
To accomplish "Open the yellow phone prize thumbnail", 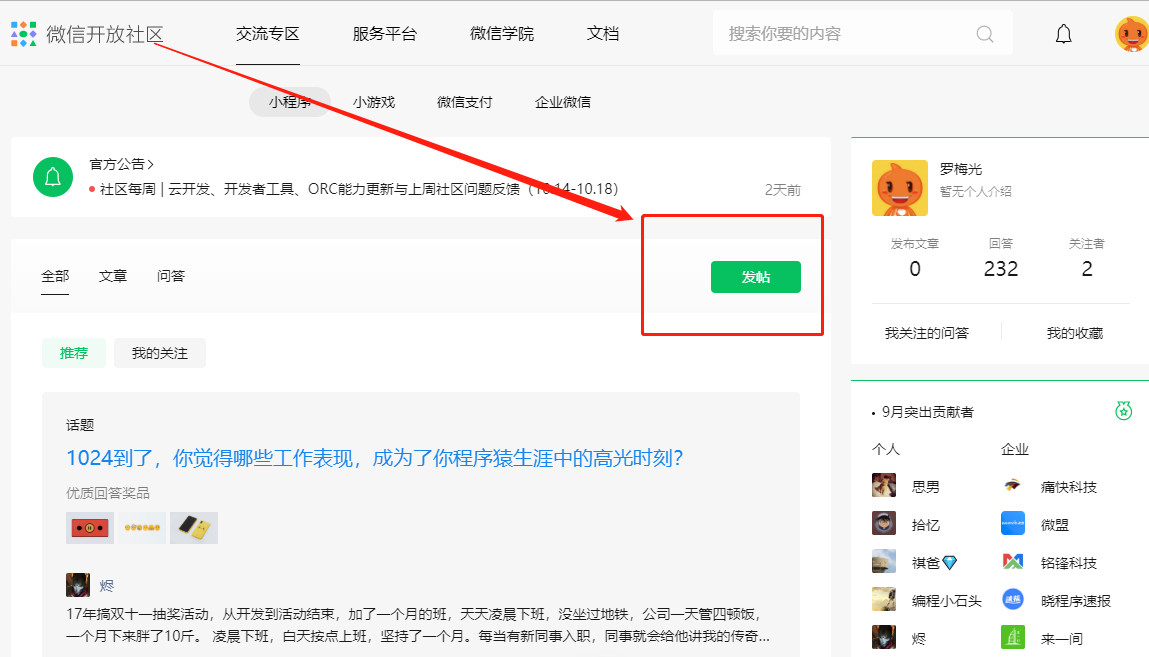I will (x=193, y=527).
